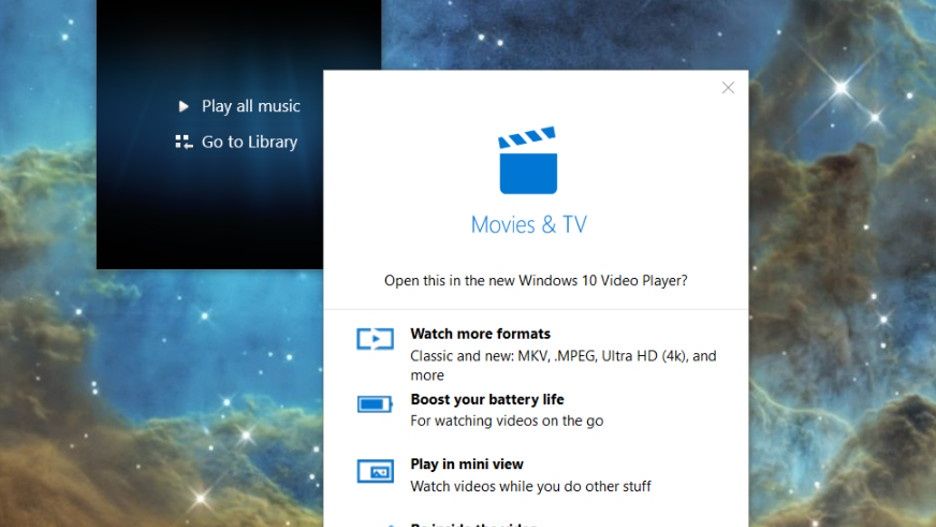This screenshot has height=527, width=936.
Task: Click 'For watching videos on the go' text
Action: [507, 421]
